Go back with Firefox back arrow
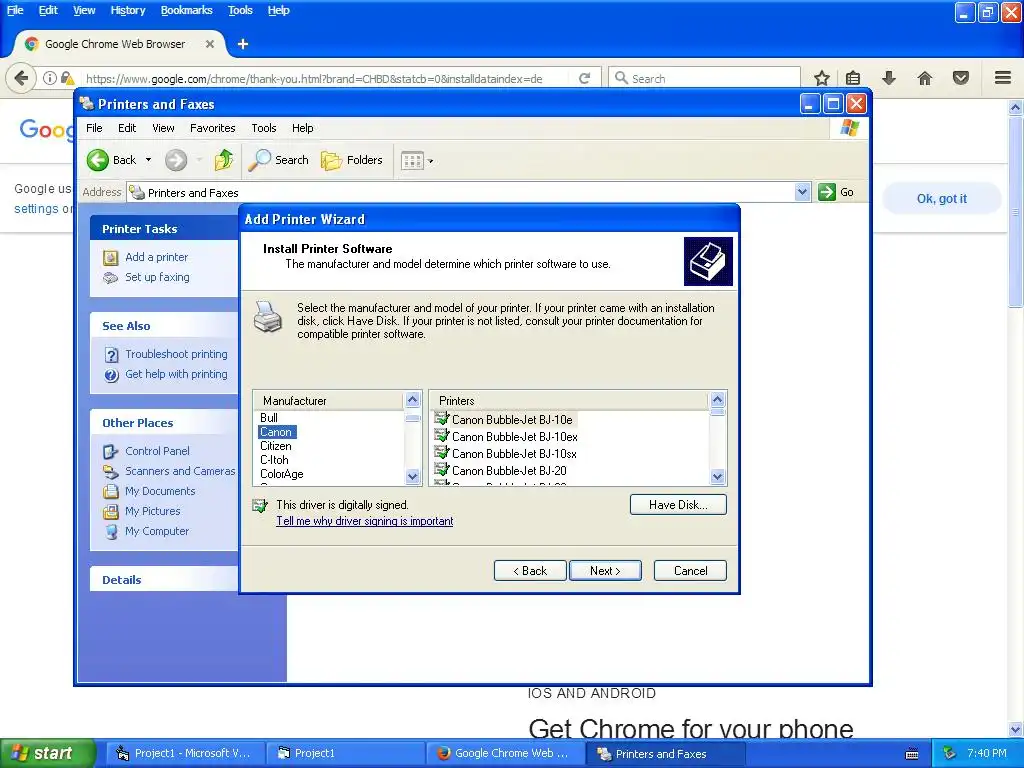This screenshot has width=1024, height=768. point(21,78)
